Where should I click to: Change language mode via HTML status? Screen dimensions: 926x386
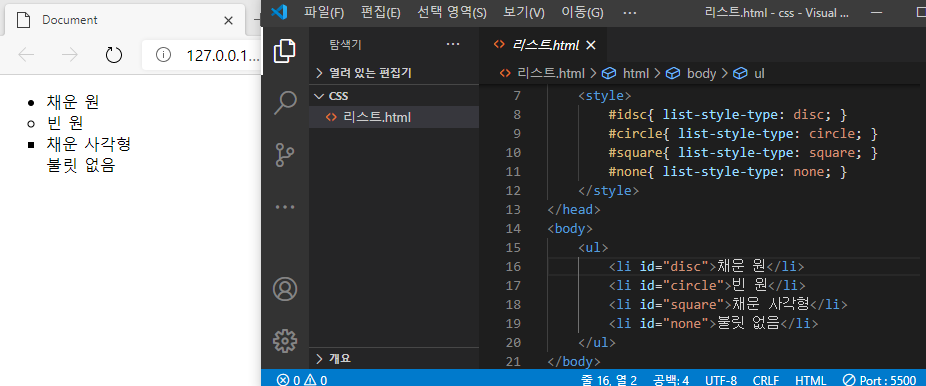tap(811, 380)
